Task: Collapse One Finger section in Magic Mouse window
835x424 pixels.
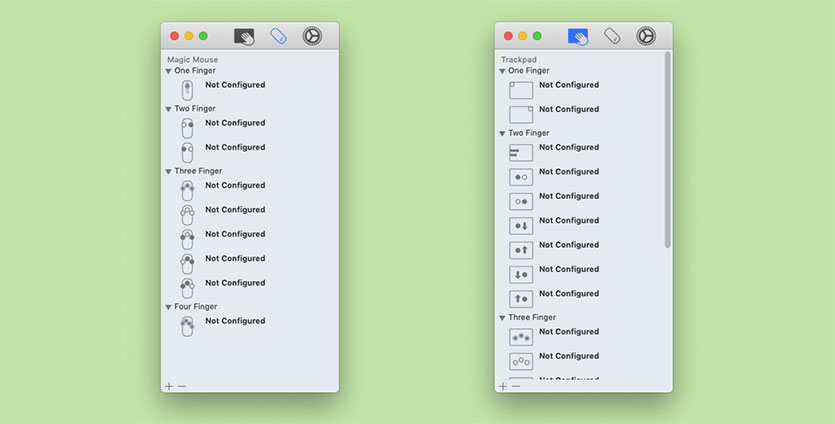Action: click(169, 71)
